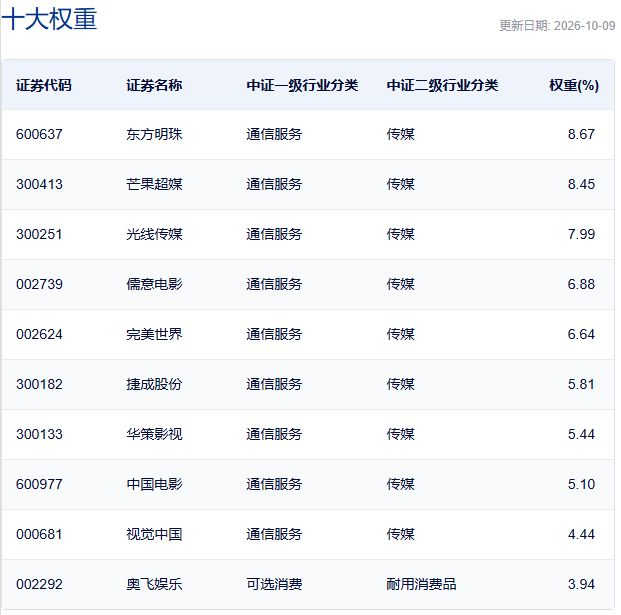Click weight value 4.44
The width and height of the screenshot is (621, 615).
coord(581,534)
